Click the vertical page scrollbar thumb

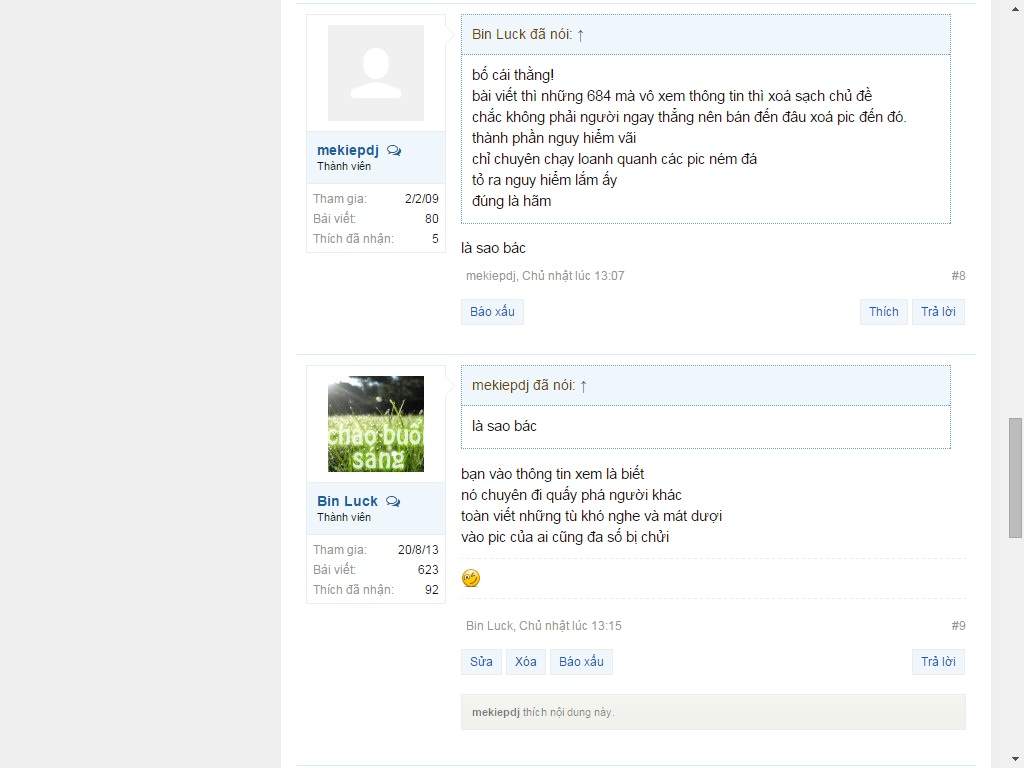1015,478
